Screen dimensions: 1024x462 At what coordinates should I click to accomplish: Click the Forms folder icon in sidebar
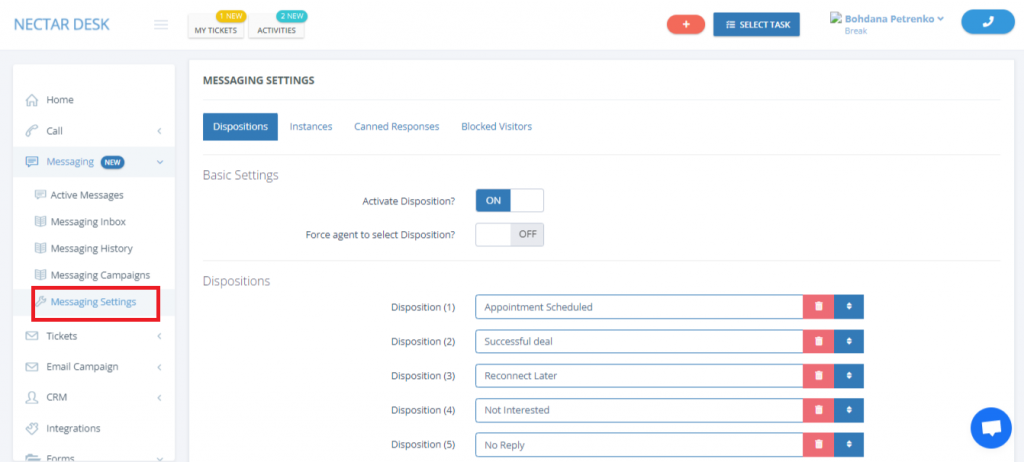coord(31,457)
